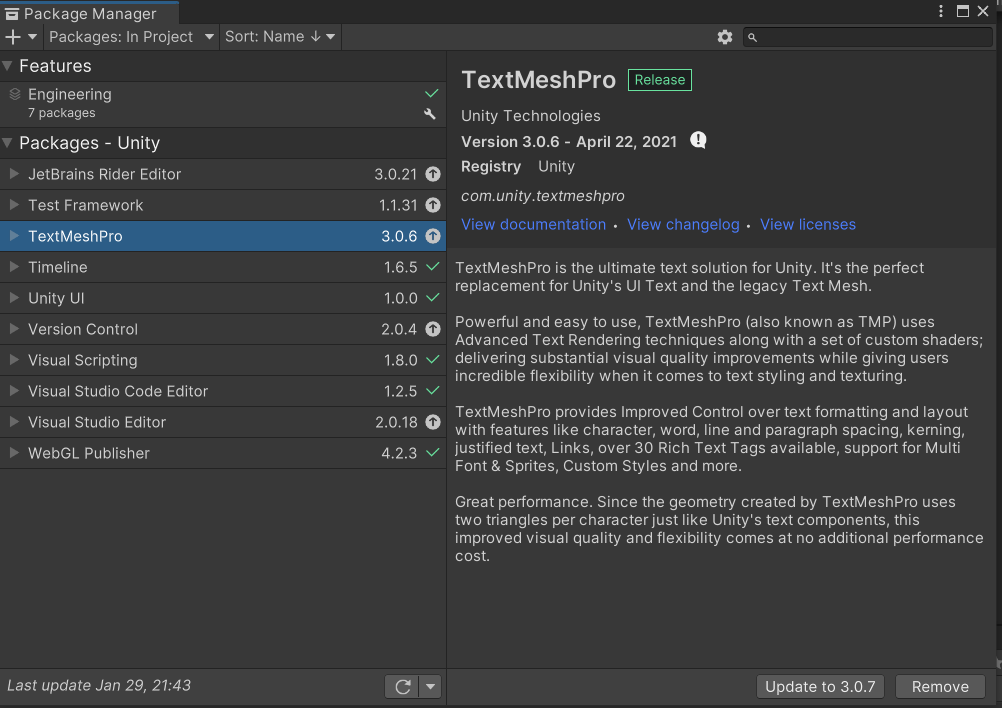The width and height of the screenshot is (1002, 708).
Task: Click the Engineering installed checkmark
Action: 432,93
